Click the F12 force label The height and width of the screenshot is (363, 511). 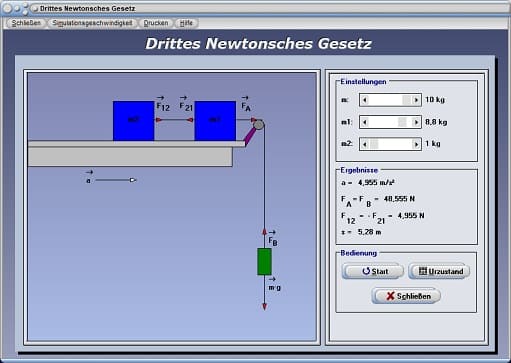pyautogui.click(x=163, y=104)
